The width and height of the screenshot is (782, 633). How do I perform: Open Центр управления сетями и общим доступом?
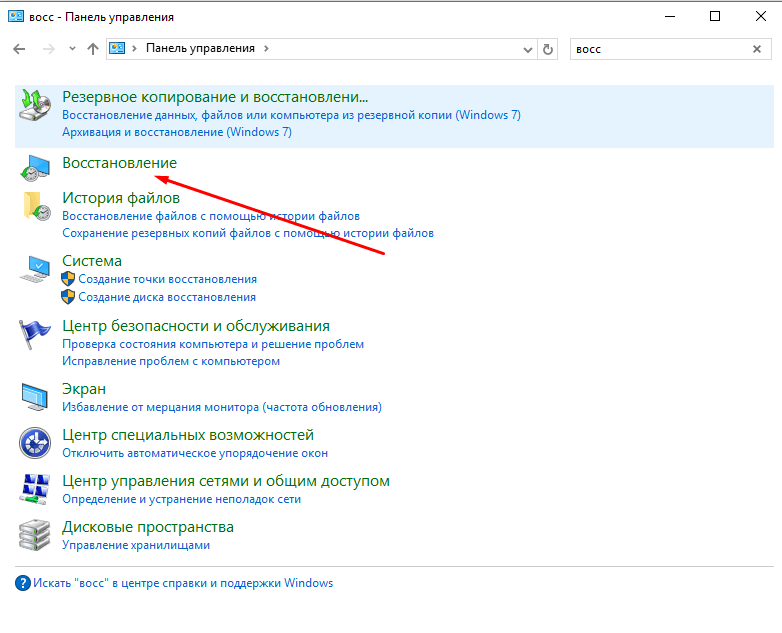click(226, 481)
